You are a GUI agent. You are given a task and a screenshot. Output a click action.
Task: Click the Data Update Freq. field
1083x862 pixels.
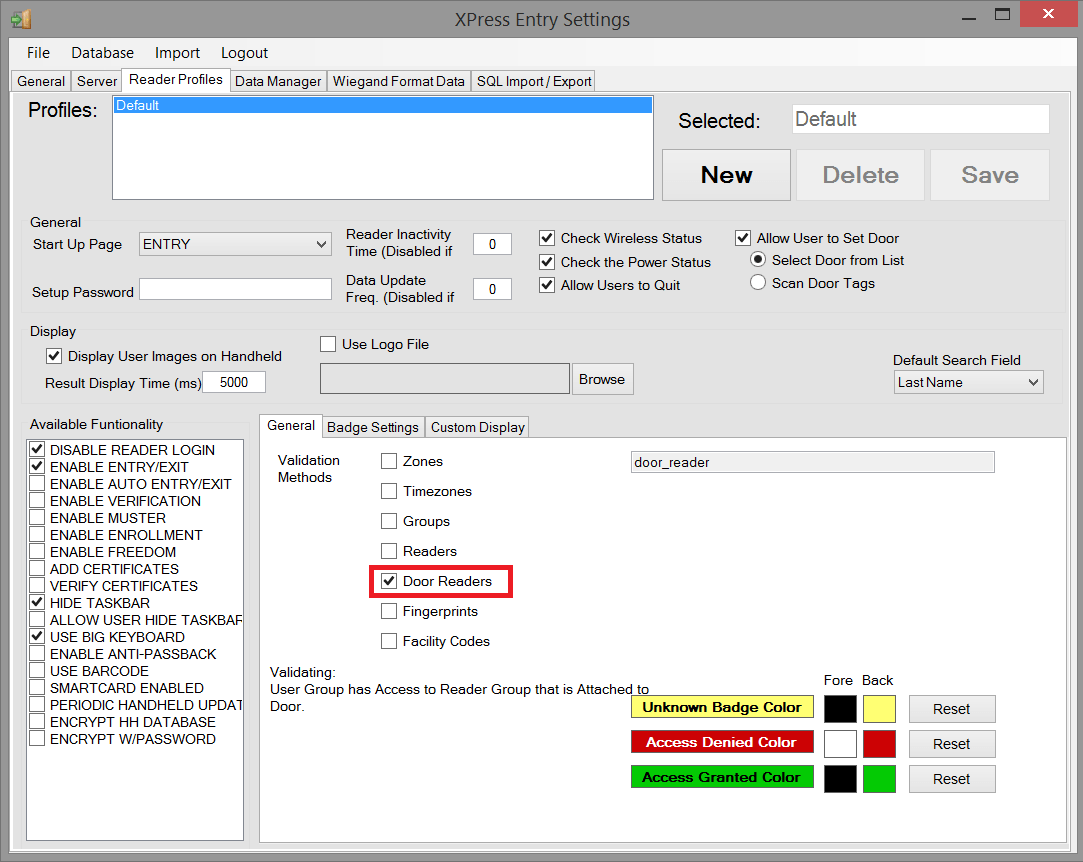492,289
